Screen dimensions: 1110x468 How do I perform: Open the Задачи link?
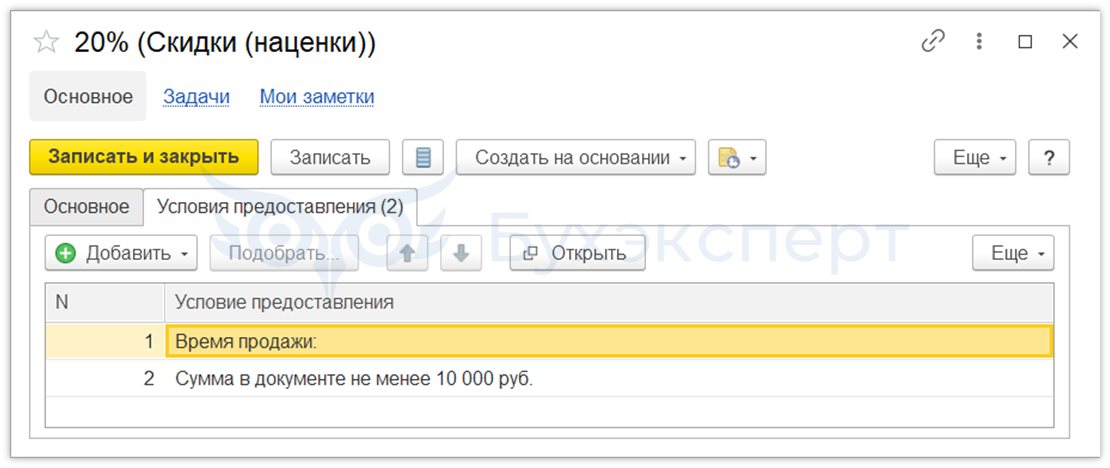tap(196, 96)
